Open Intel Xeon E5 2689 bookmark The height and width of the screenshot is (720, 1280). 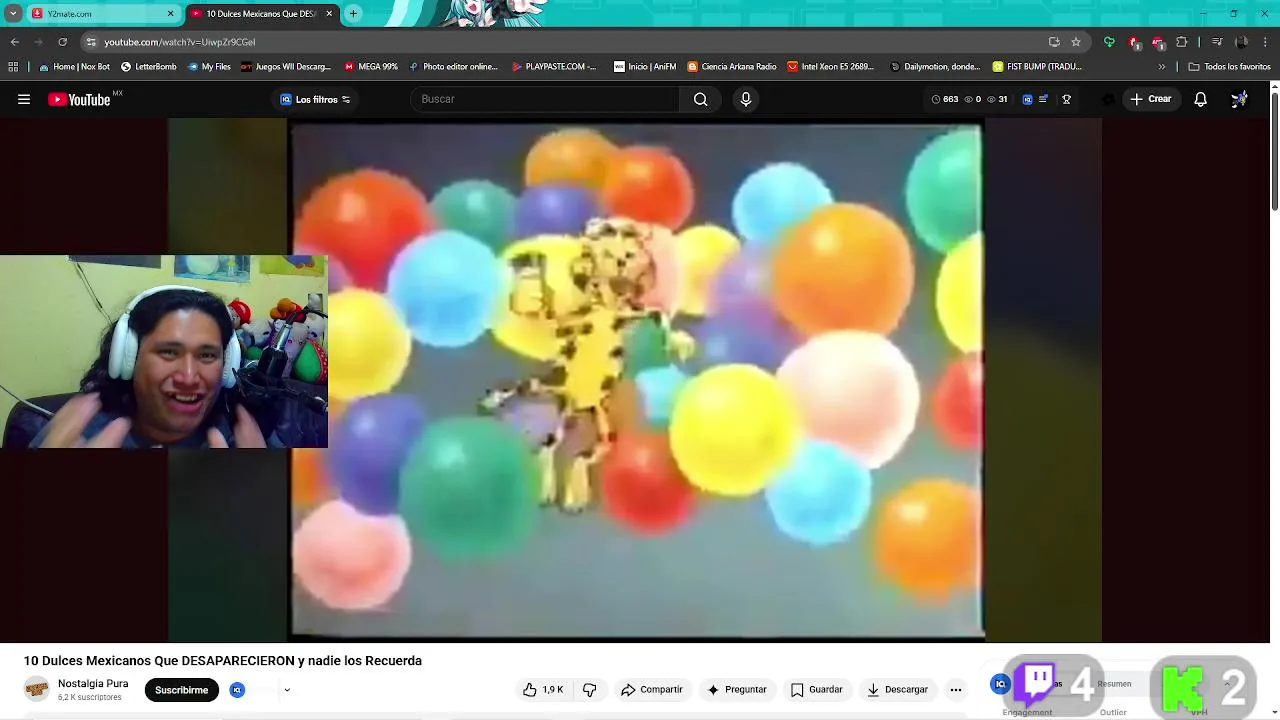point(831,67)
